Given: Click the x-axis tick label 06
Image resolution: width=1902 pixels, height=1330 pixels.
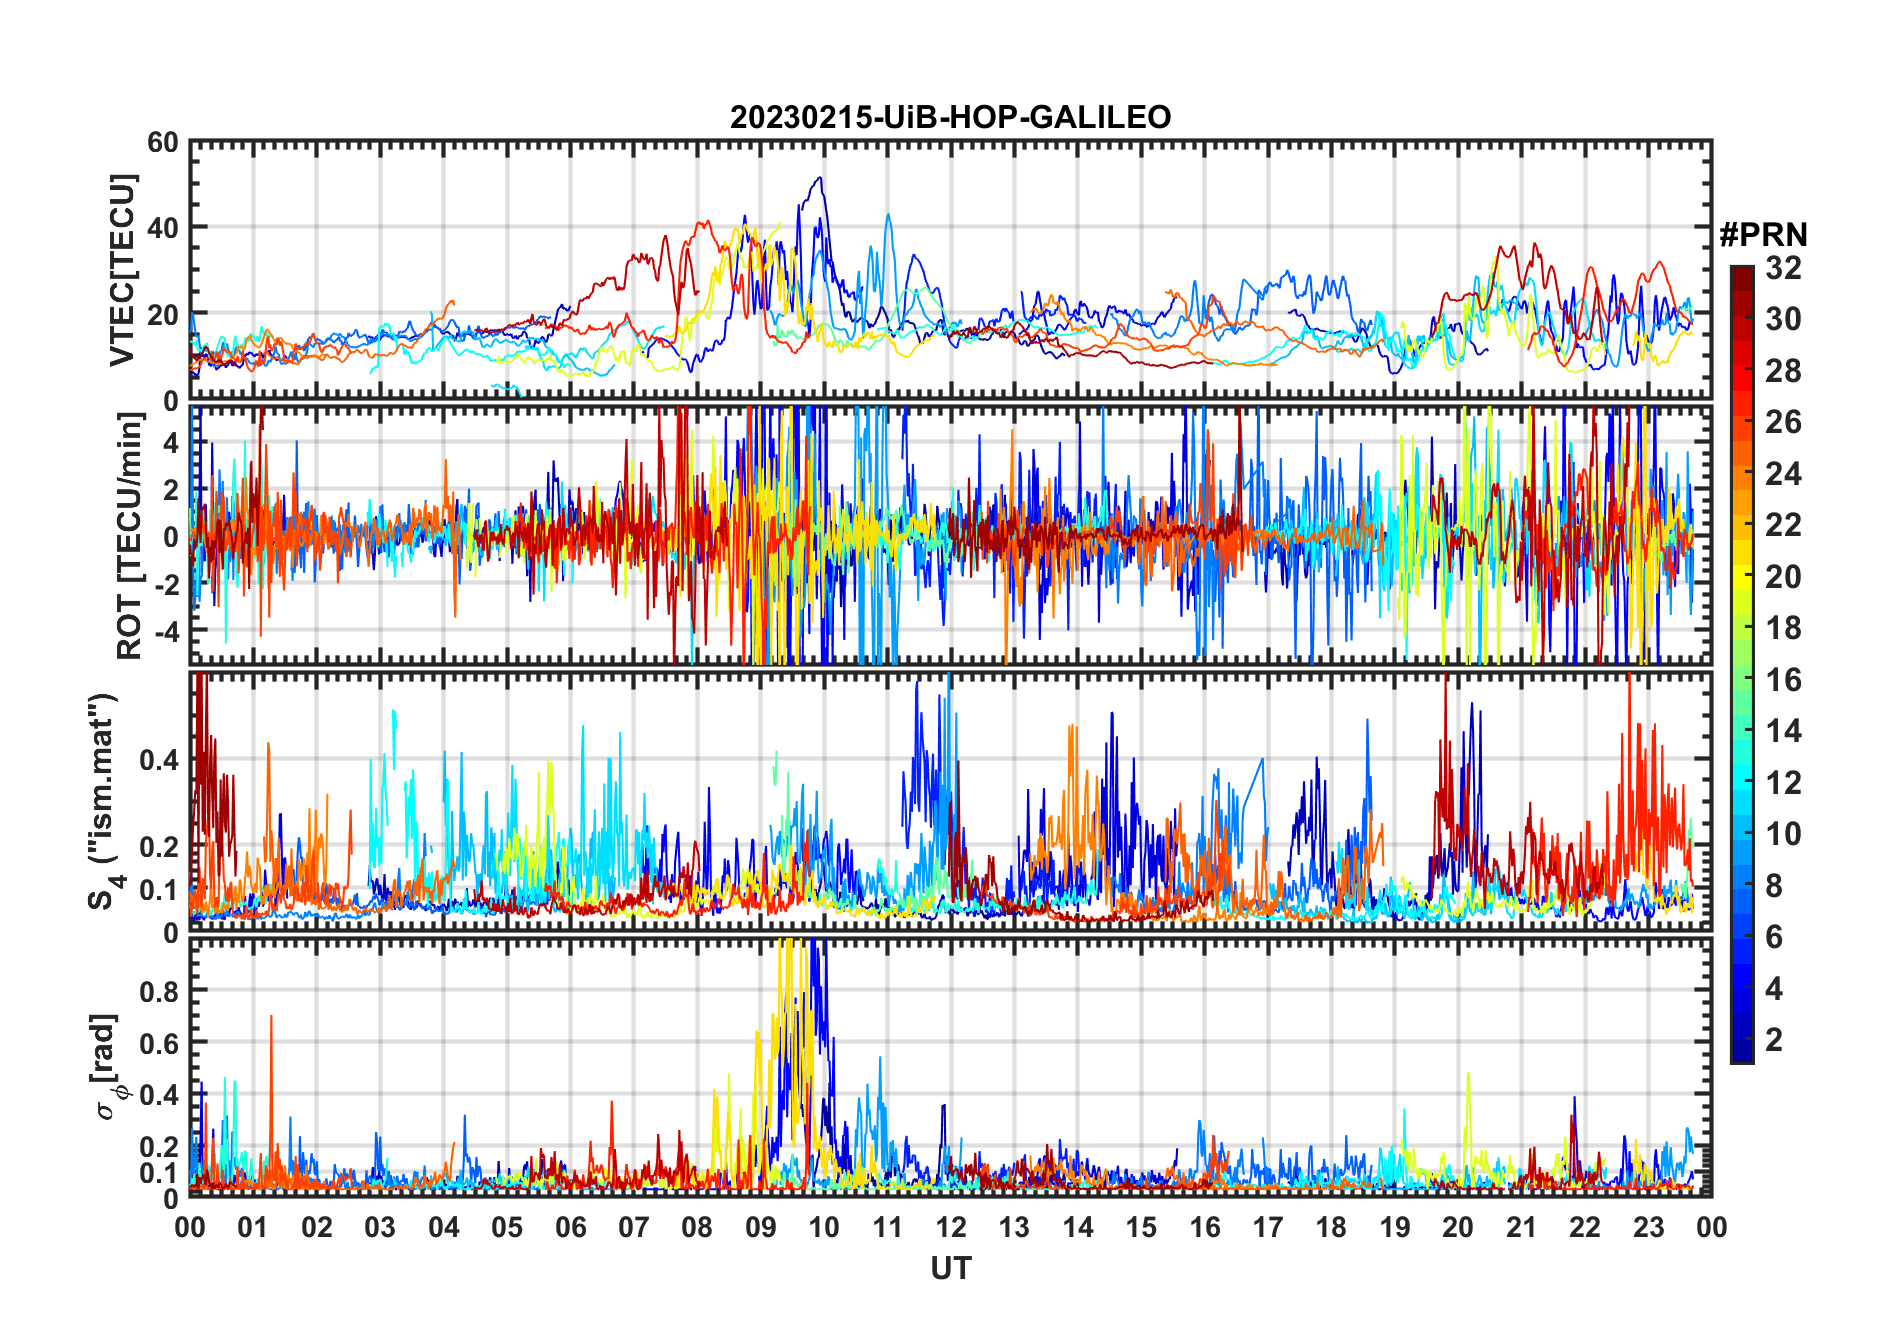Looking at the screenshot, I should point(571,1227).
